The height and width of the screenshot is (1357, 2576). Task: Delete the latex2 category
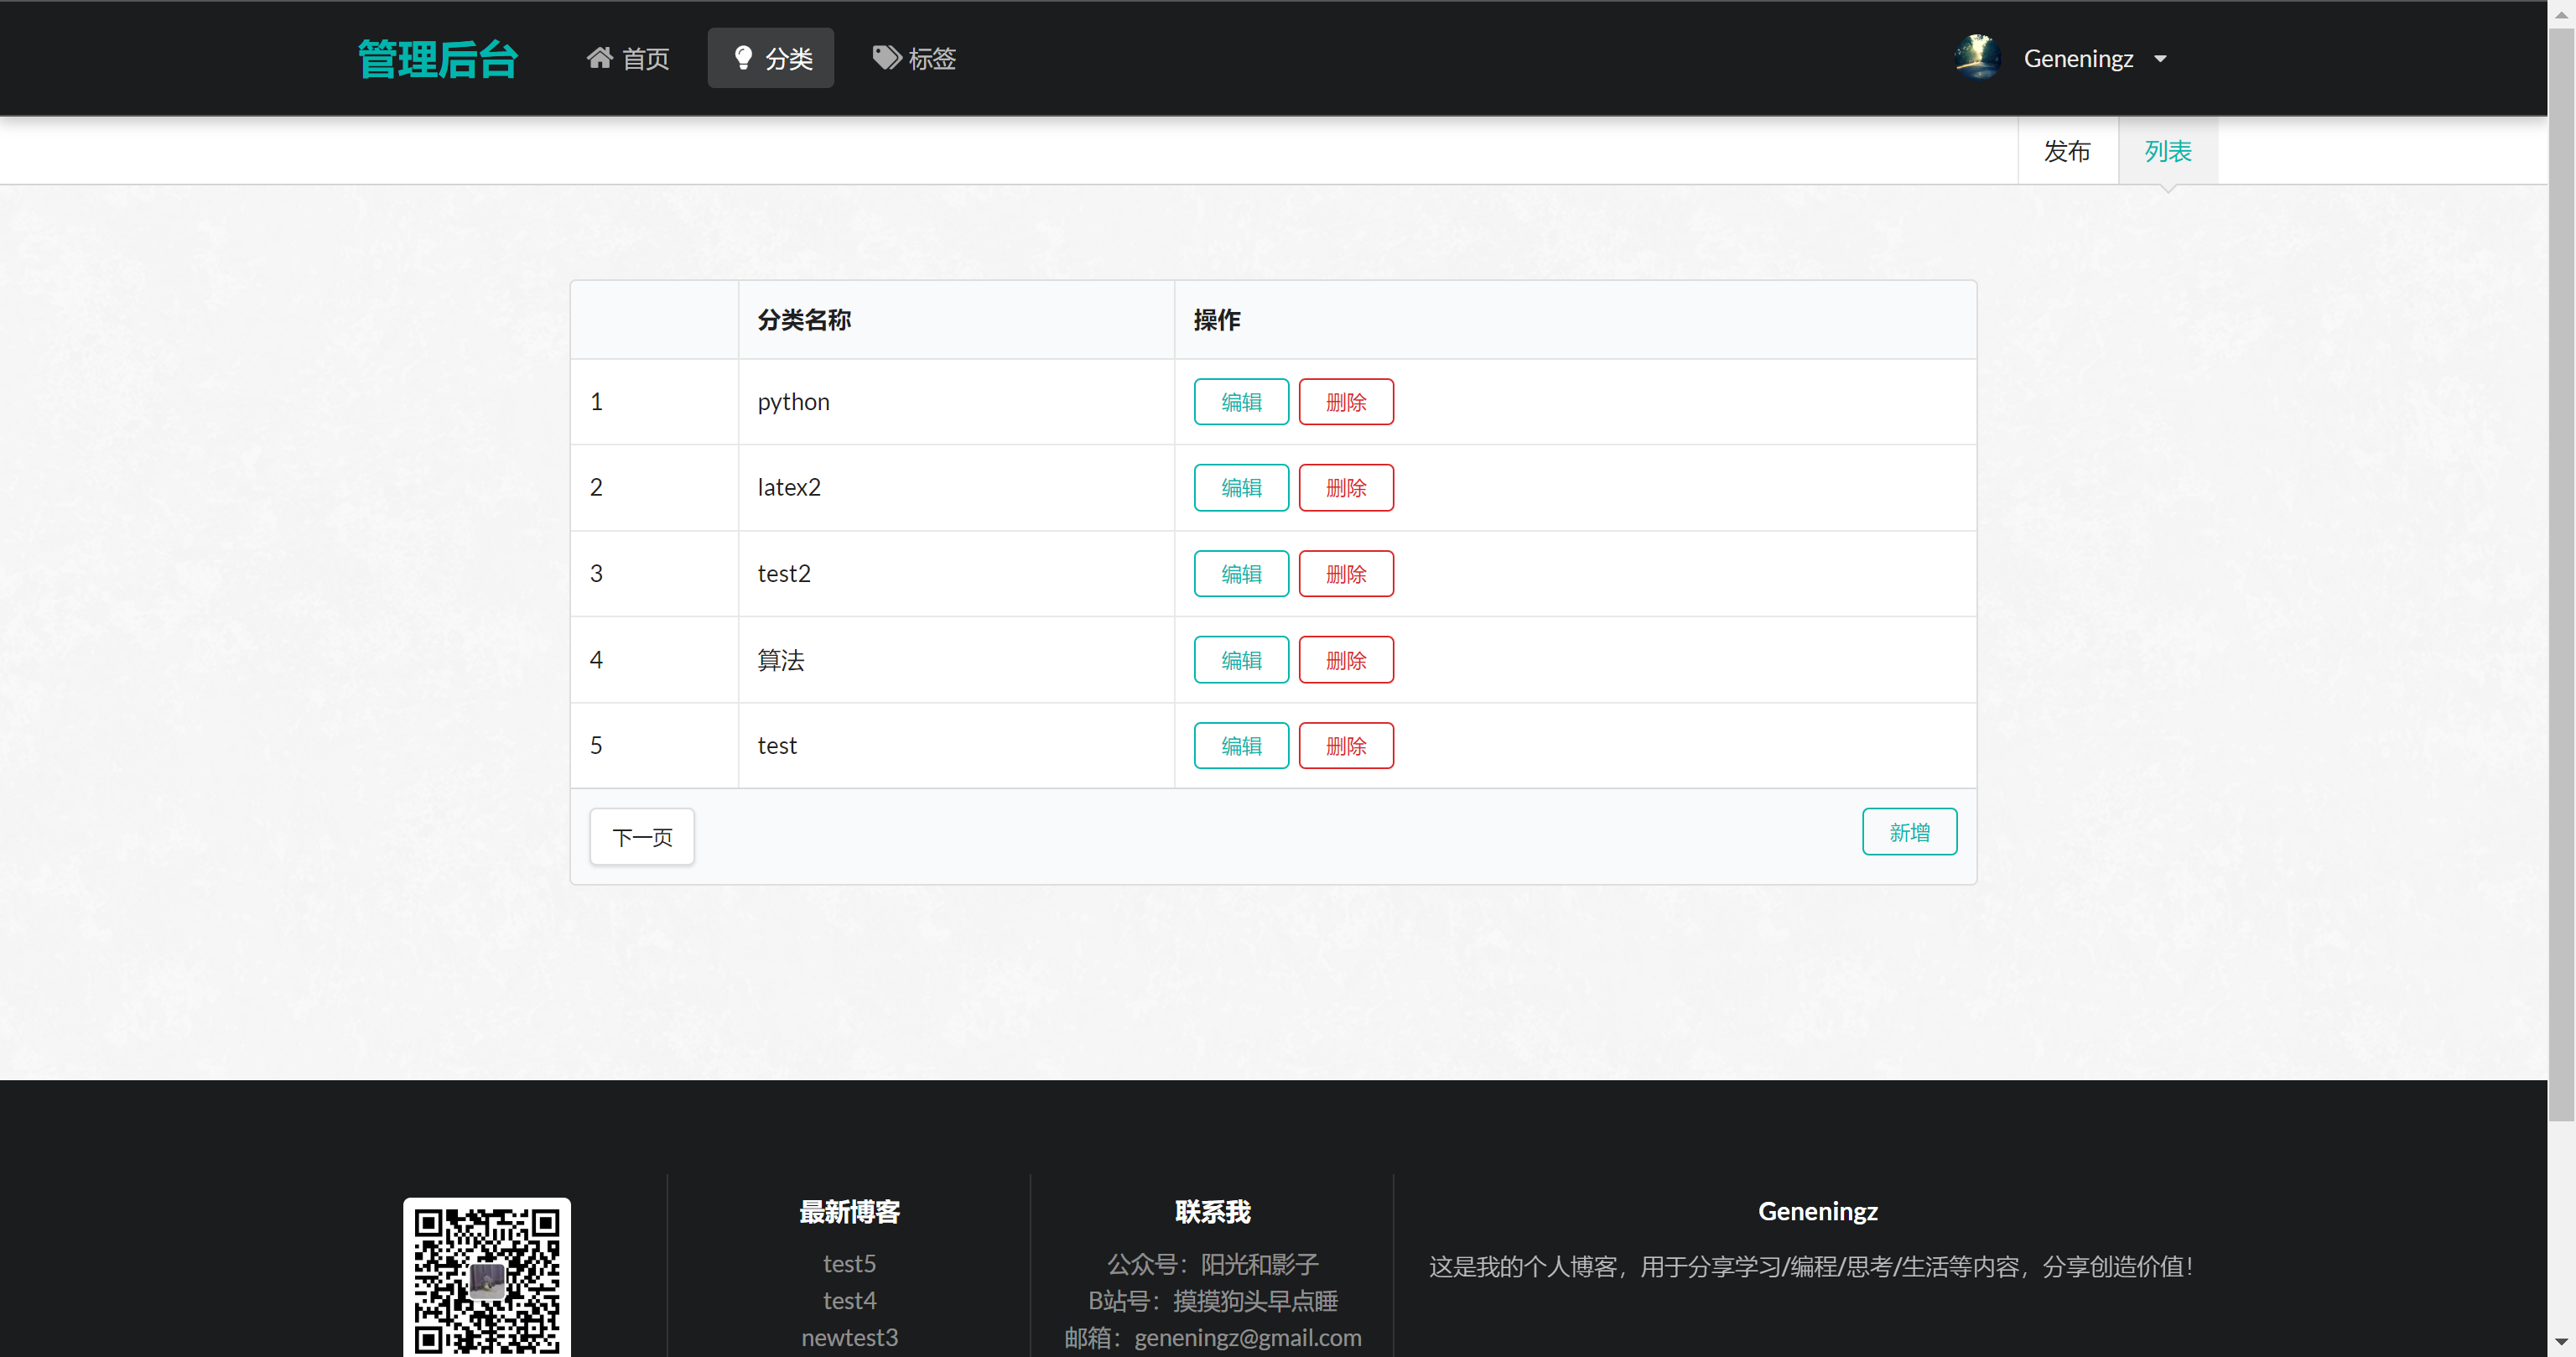click(x=1346, y=487)
